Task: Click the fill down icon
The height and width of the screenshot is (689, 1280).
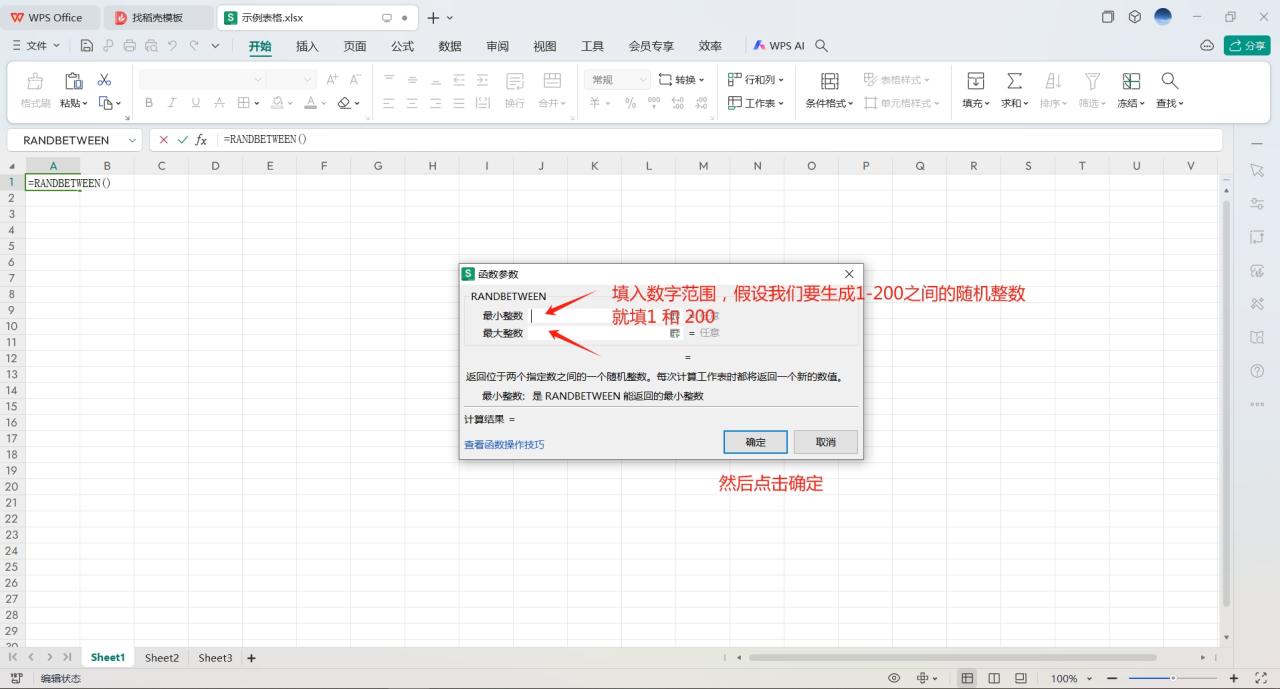Action: 976,81
